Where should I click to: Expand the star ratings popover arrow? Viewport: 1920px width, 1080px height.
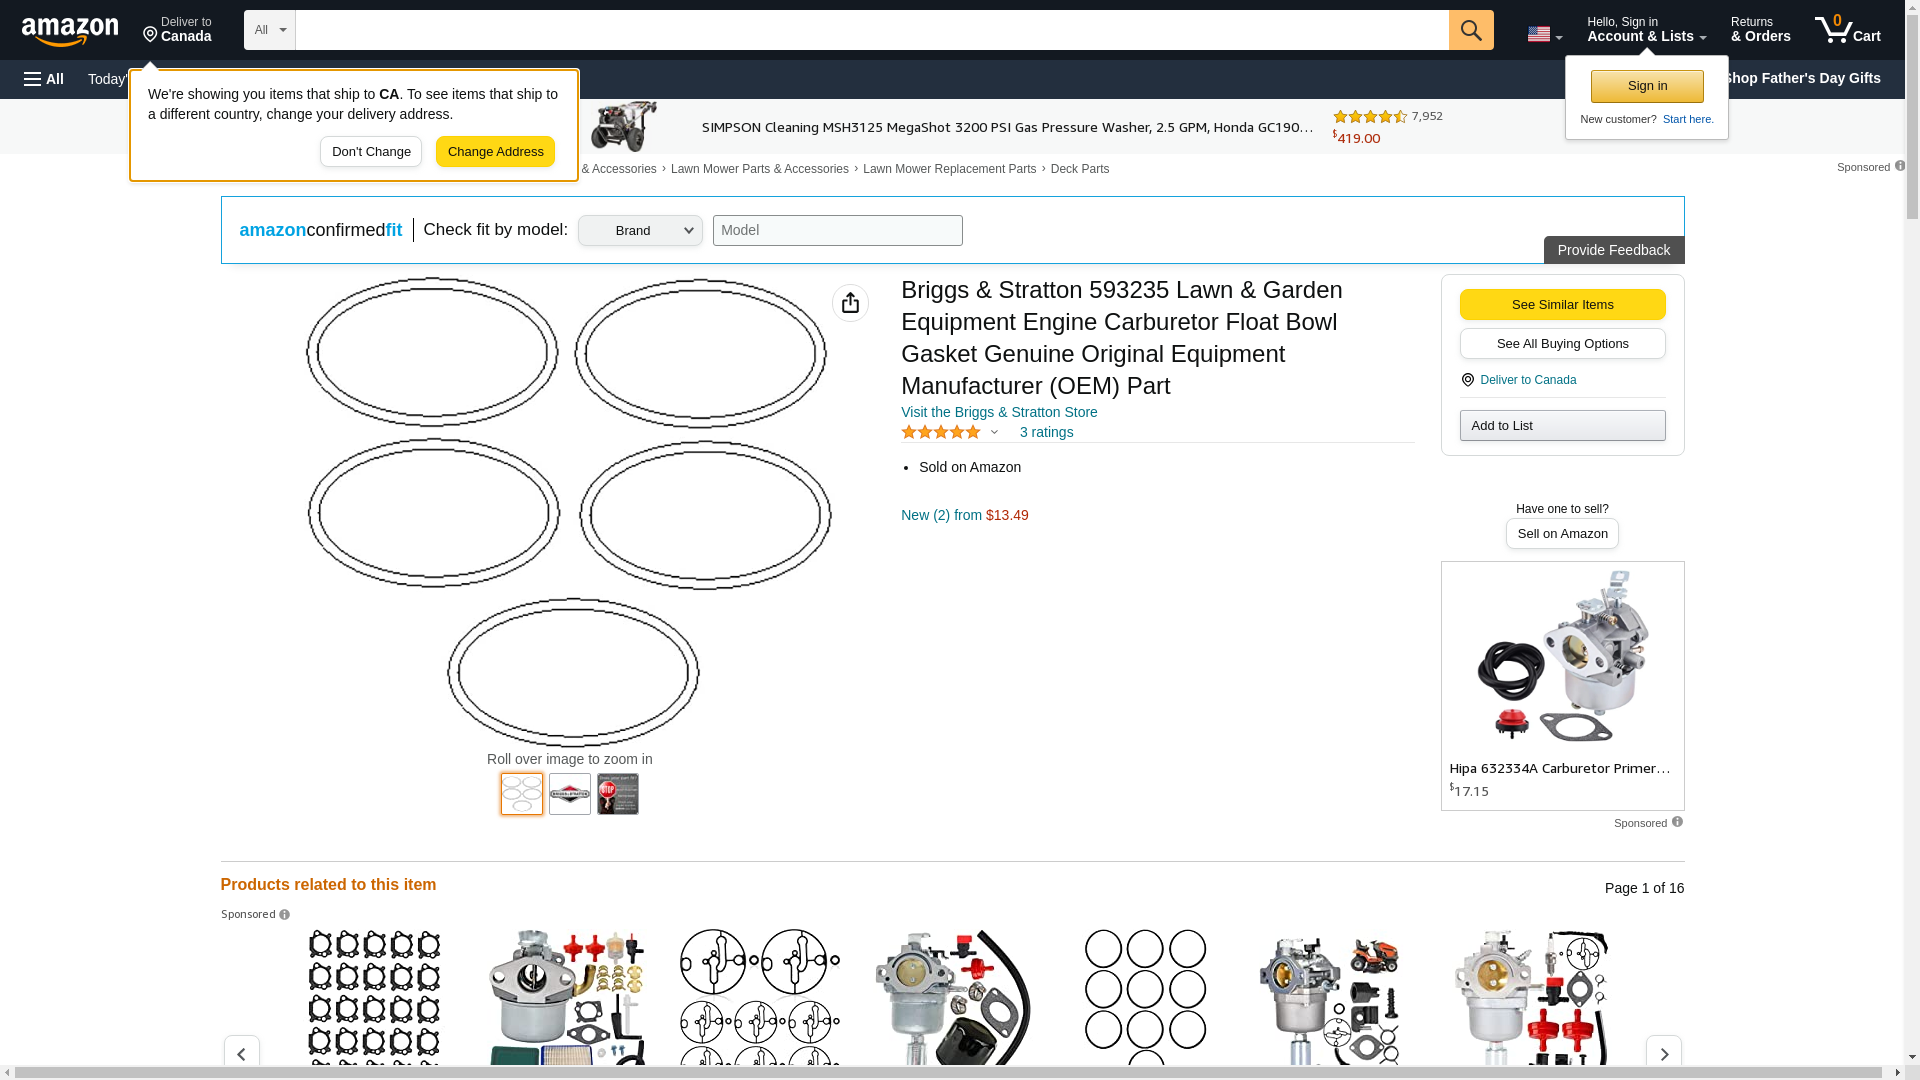coord(994,432)
